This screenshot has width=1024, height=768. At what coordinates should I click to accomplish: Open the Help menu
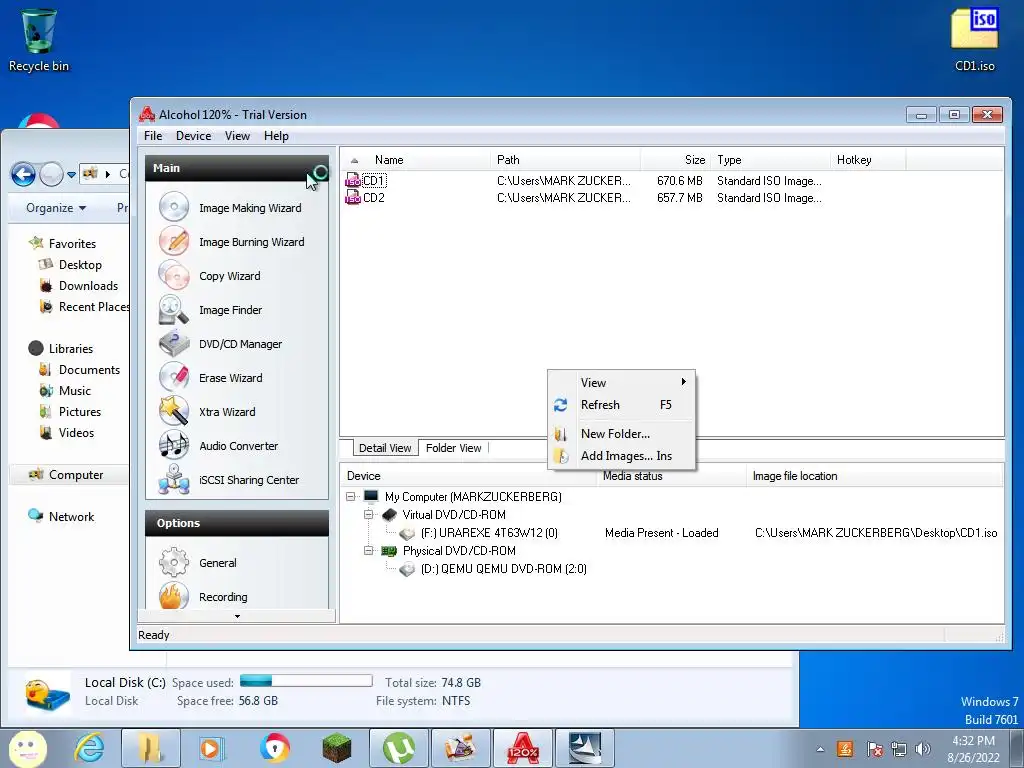coord(276,136)
